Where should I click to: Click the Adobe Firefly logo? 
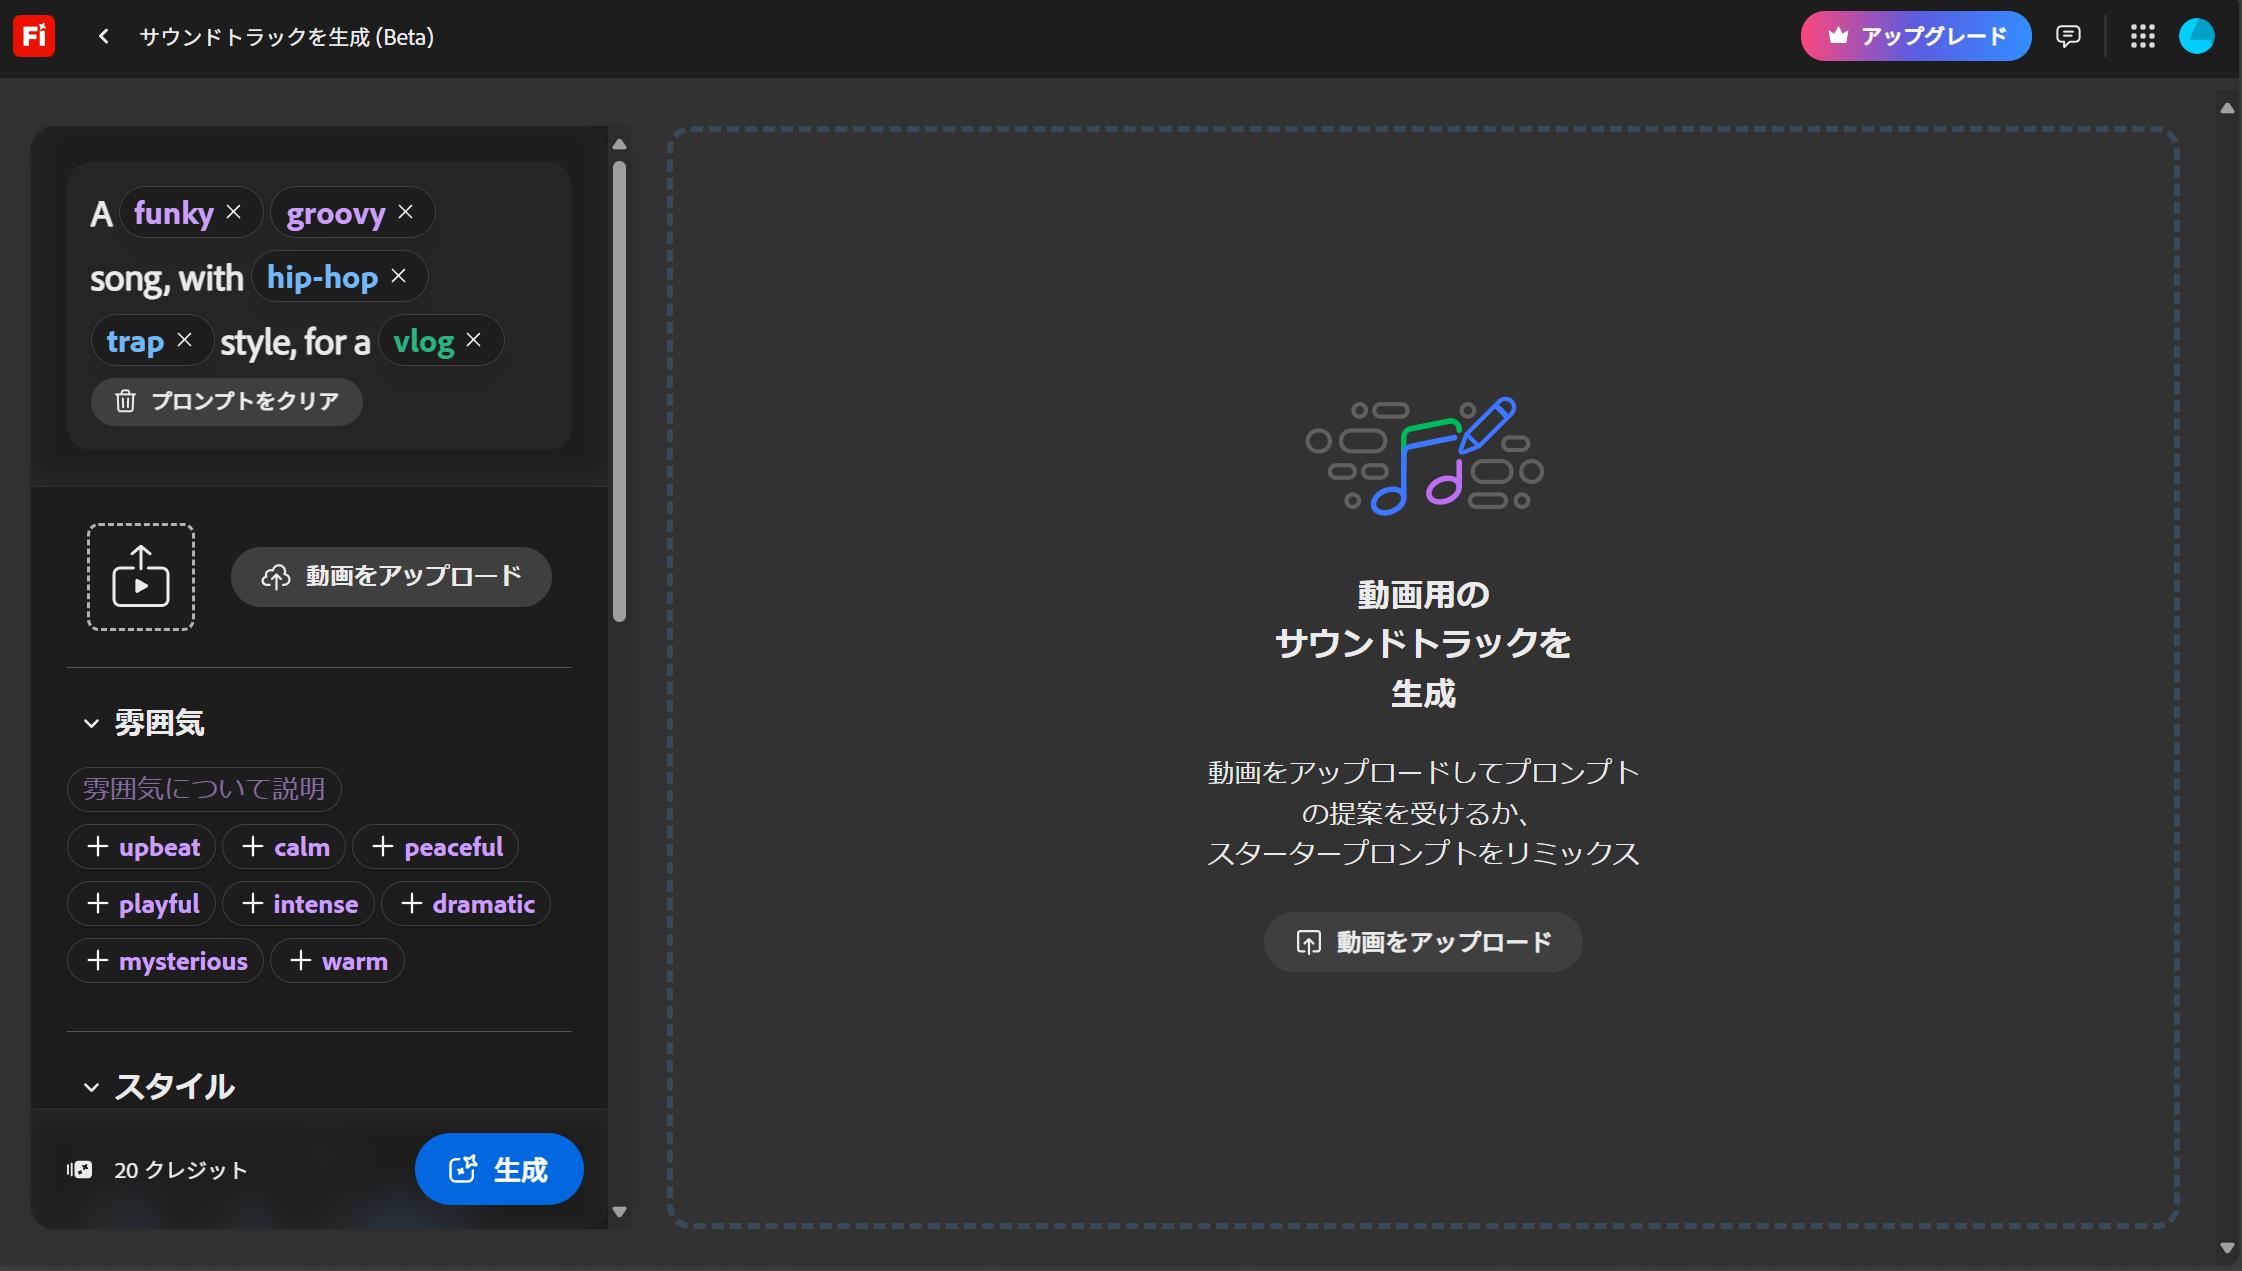(x=33, y=36)
